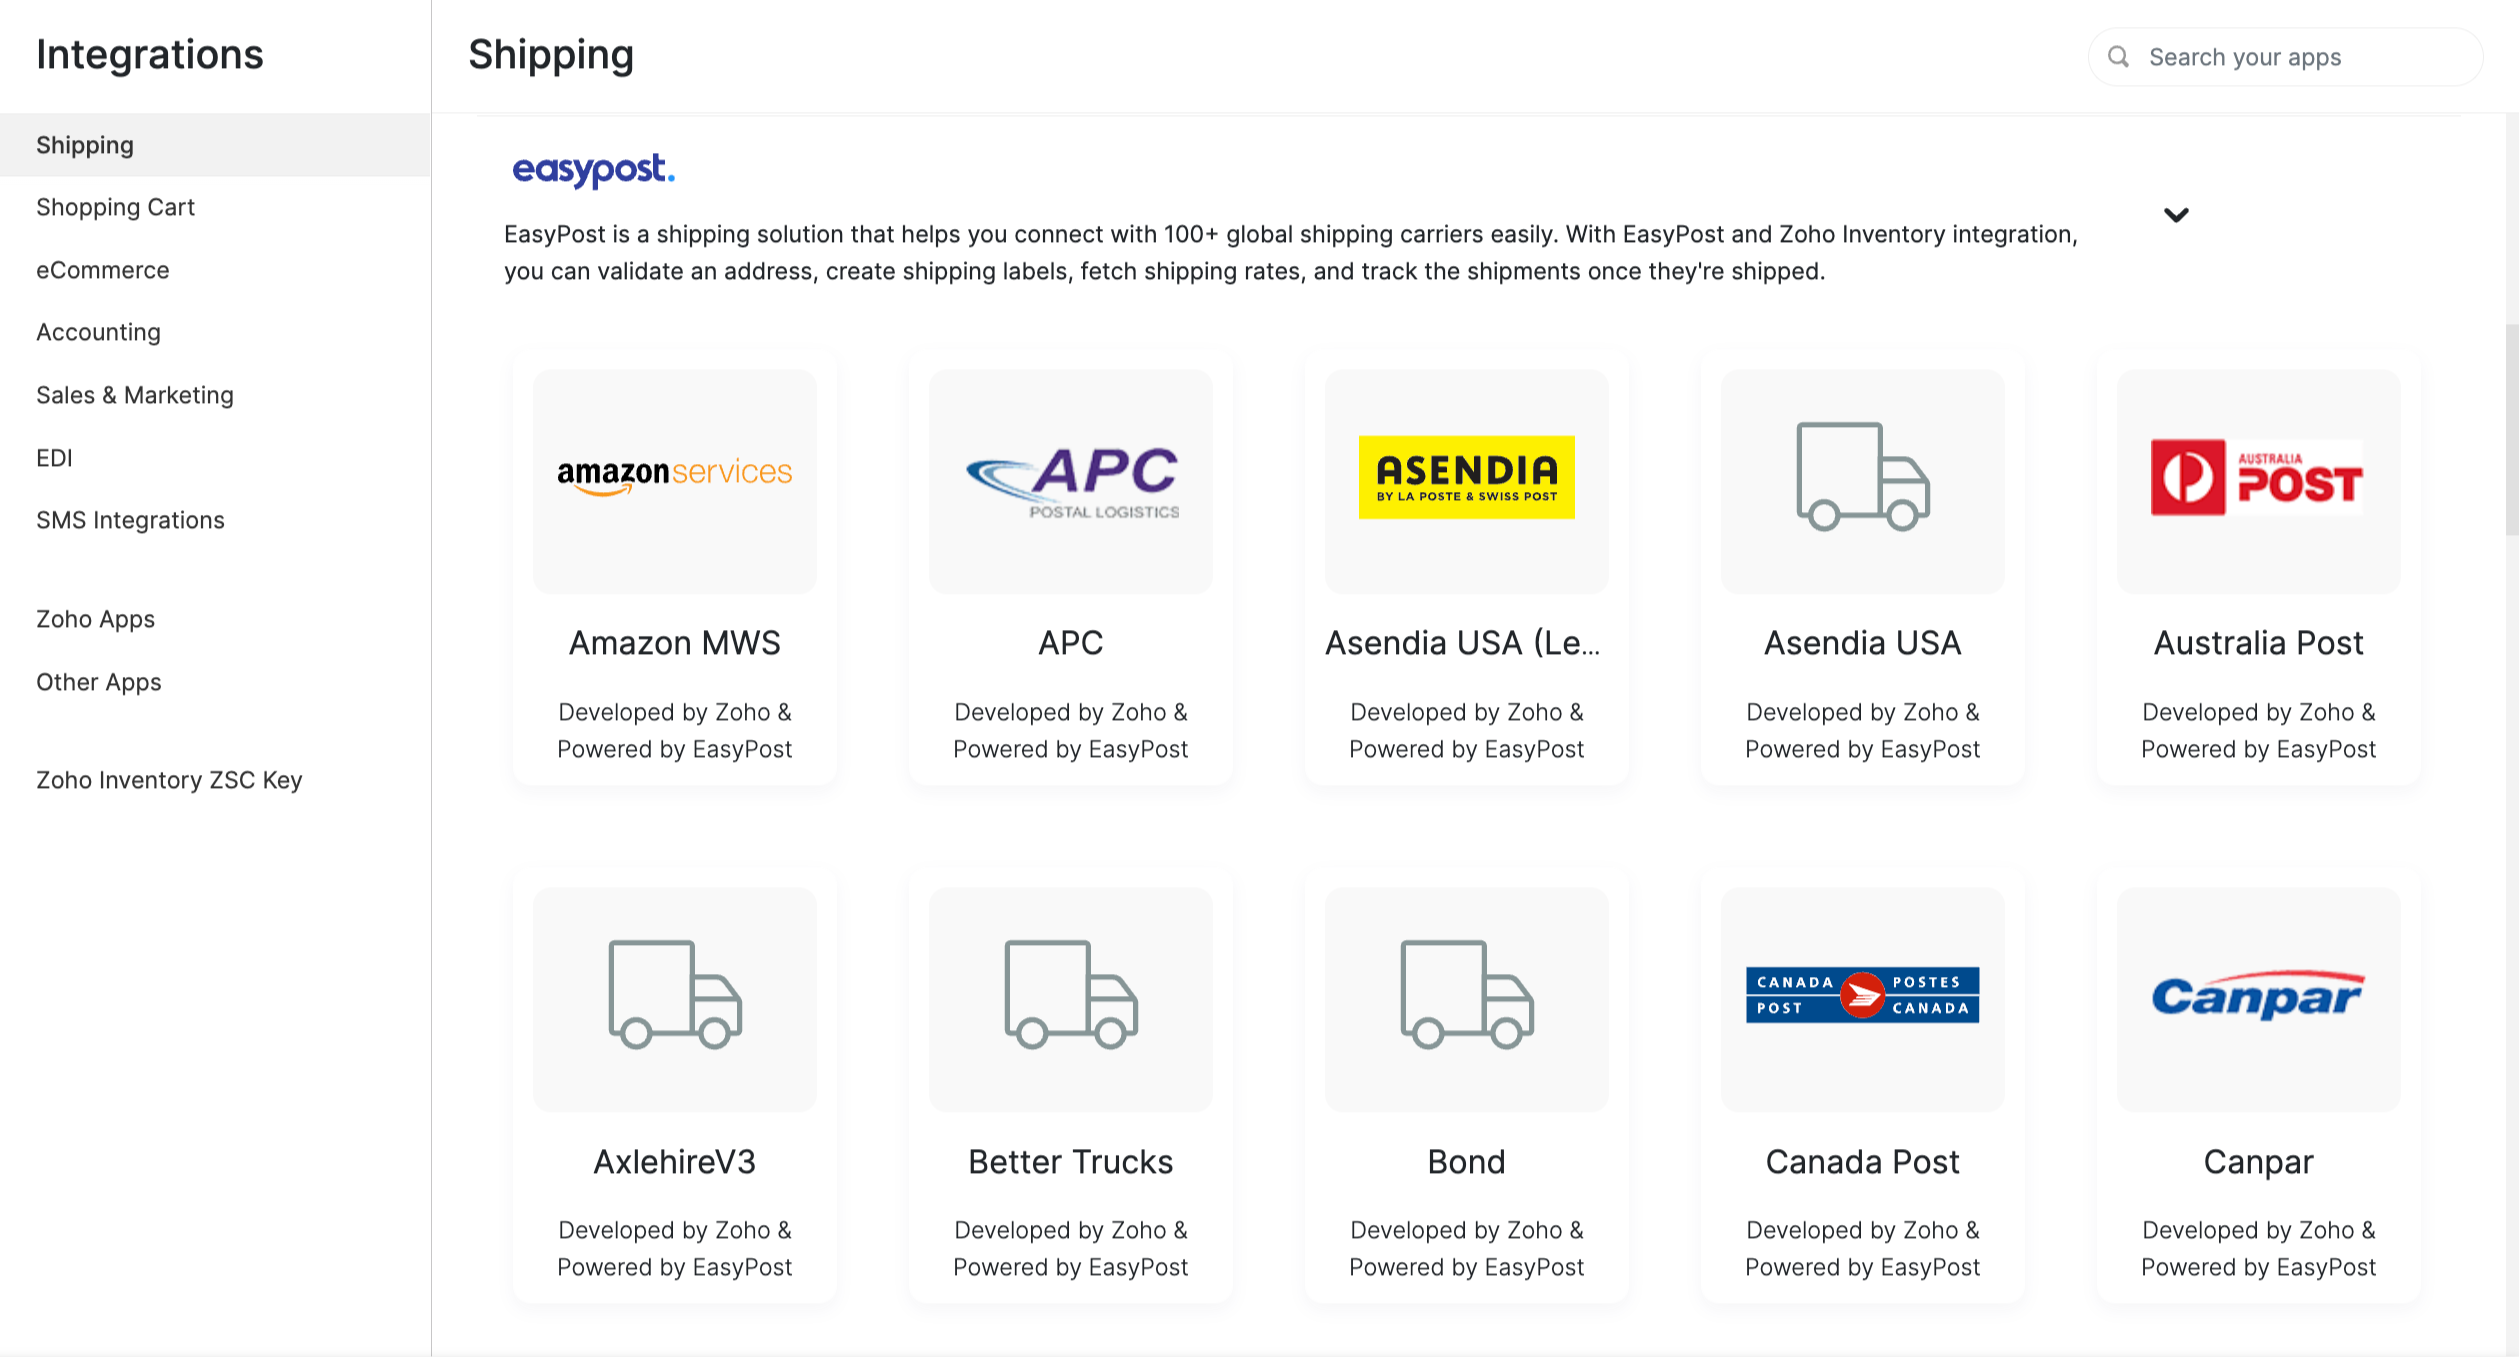Select the APC Postal Logistics logo
Viewport: 2519px width, 1357px height.
[1071, 481]
